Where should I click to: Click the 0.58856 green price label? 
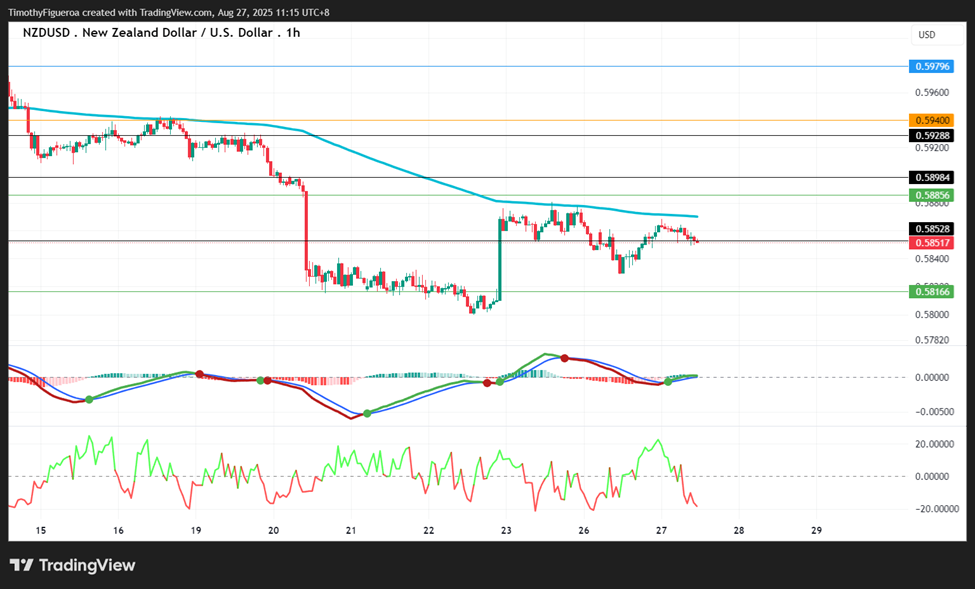(x=931, y=195)
